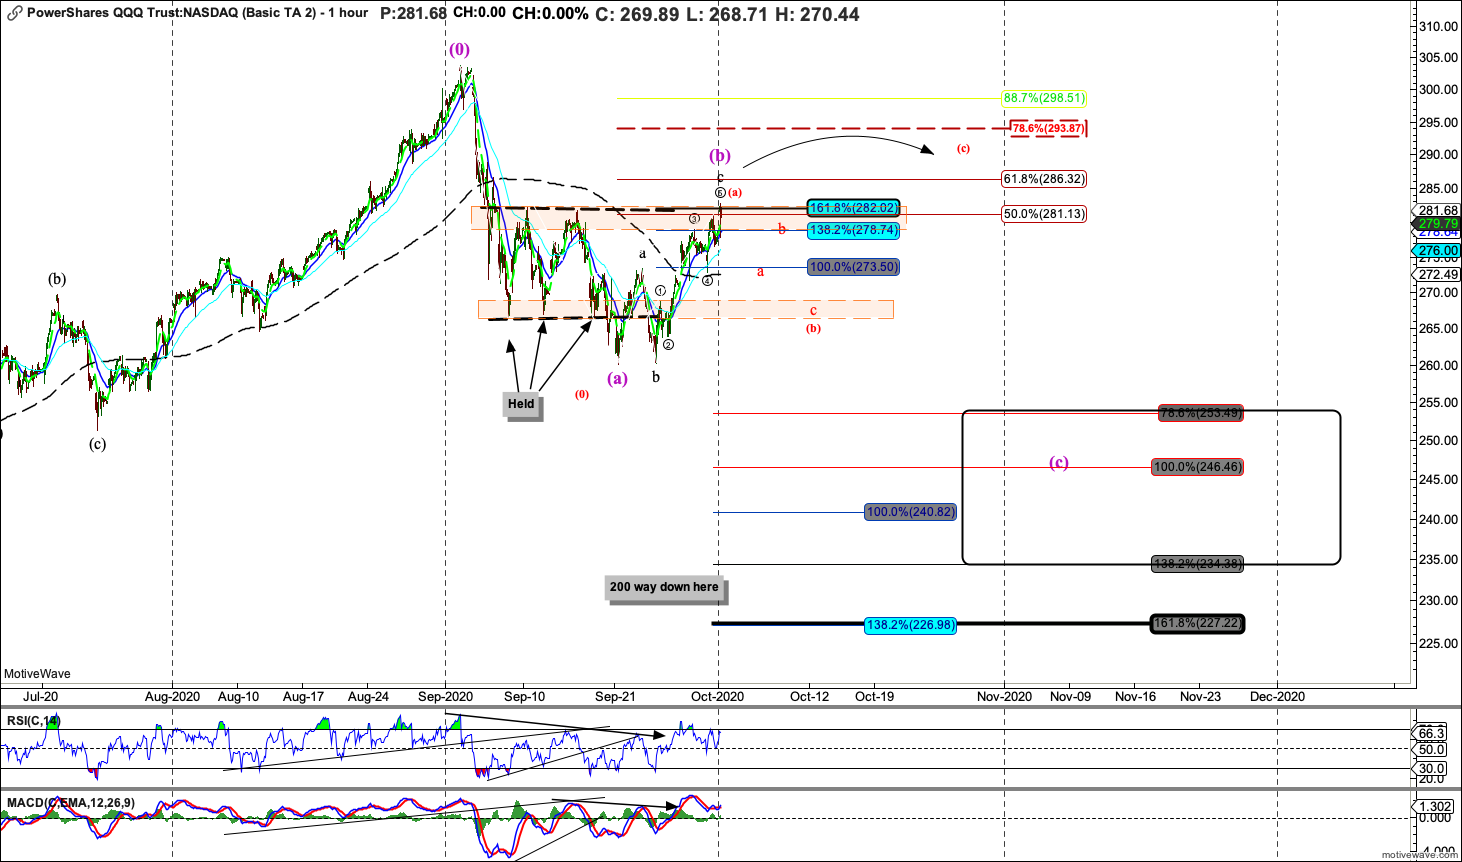Select the 50.0%(281.13) retracement label
Image resolution: width=1462 pixels, height=862 pixels.
tap(1044, 213)
